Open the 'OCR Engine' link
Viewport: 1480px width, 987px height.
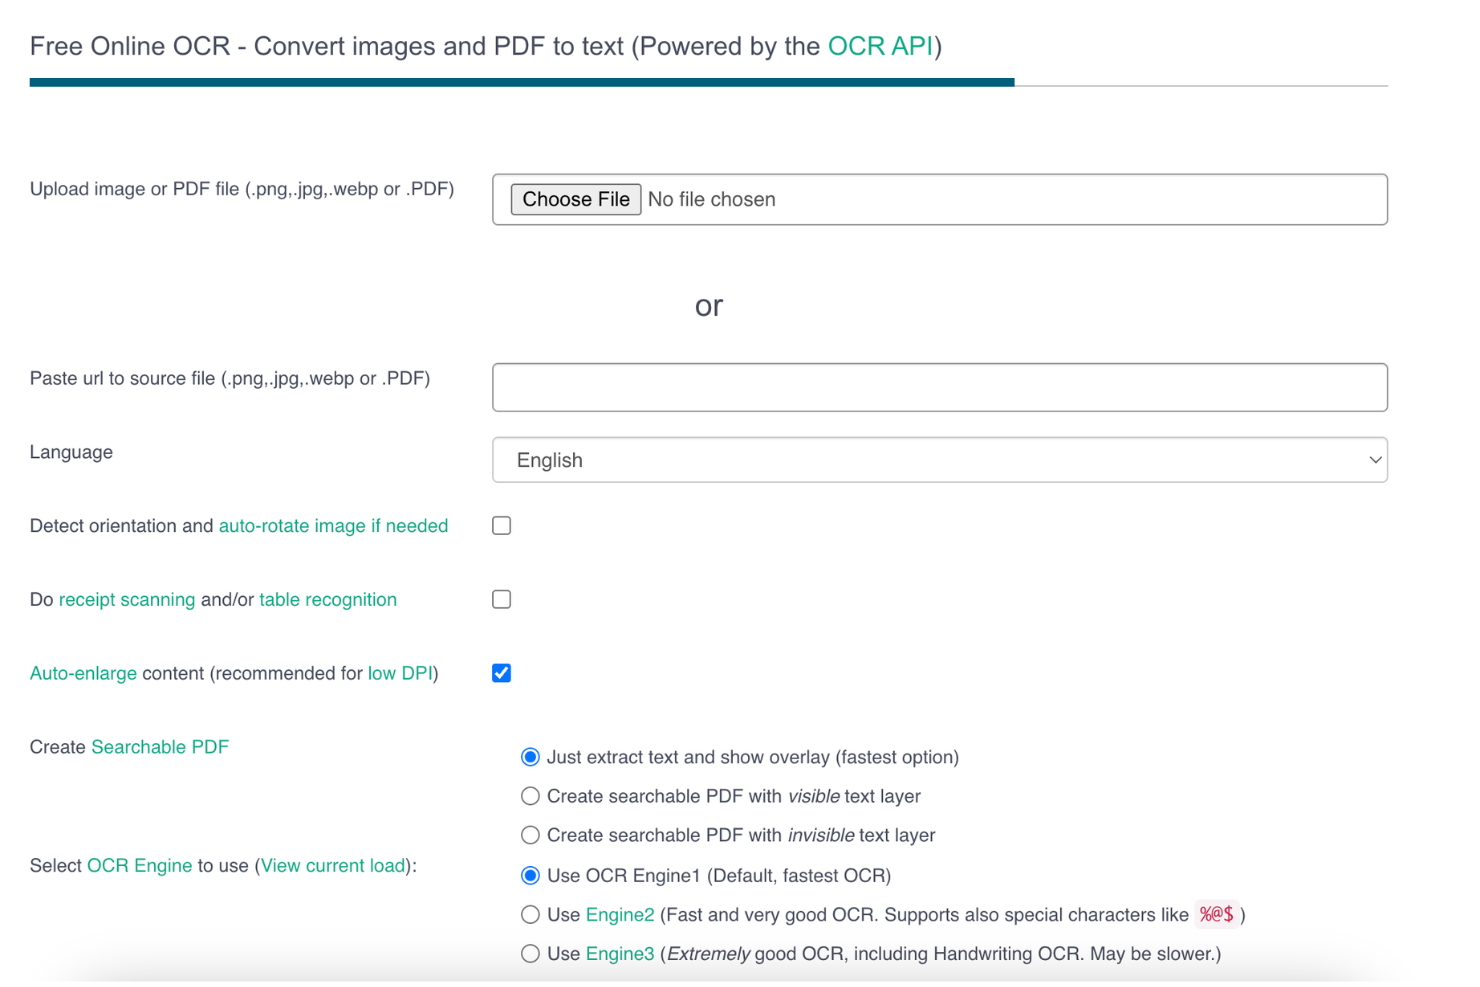tap(139, 865)
